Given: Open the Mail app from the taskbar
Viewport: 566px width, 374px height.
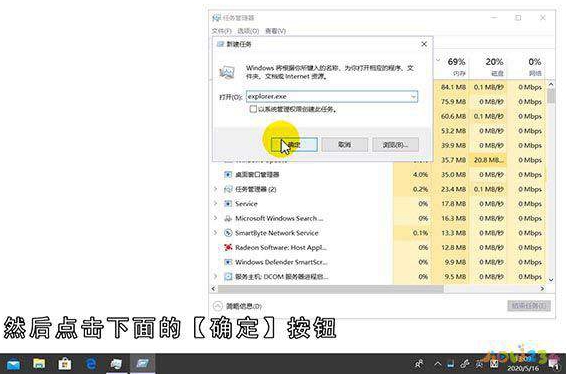Looking at the screenshot, I should tap(14, 364).
